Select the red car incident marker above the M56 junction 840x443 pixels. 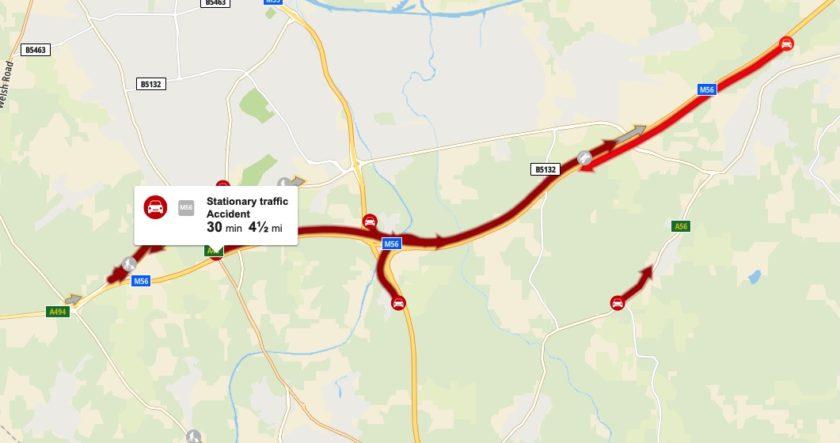pos(370,221)
